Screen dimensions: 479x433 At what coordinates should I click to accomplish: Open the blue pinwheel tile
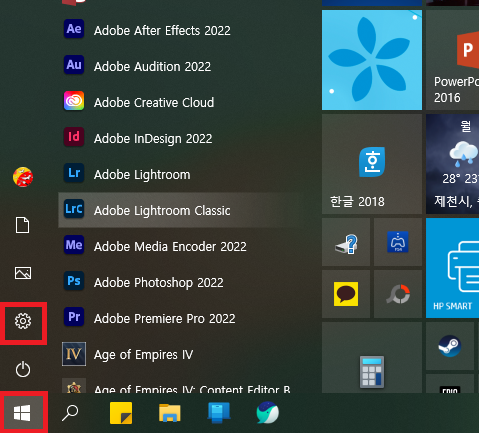(x=372, y=60)
